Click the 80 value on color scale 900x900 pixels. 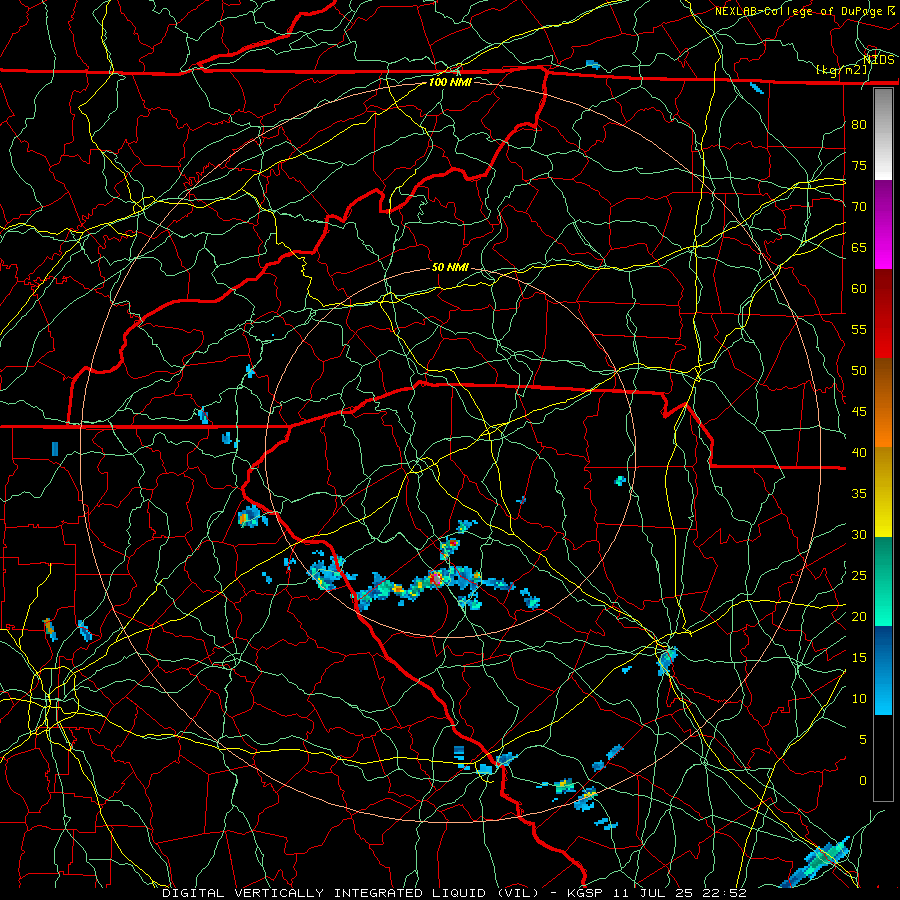click(x=859, y=125)
